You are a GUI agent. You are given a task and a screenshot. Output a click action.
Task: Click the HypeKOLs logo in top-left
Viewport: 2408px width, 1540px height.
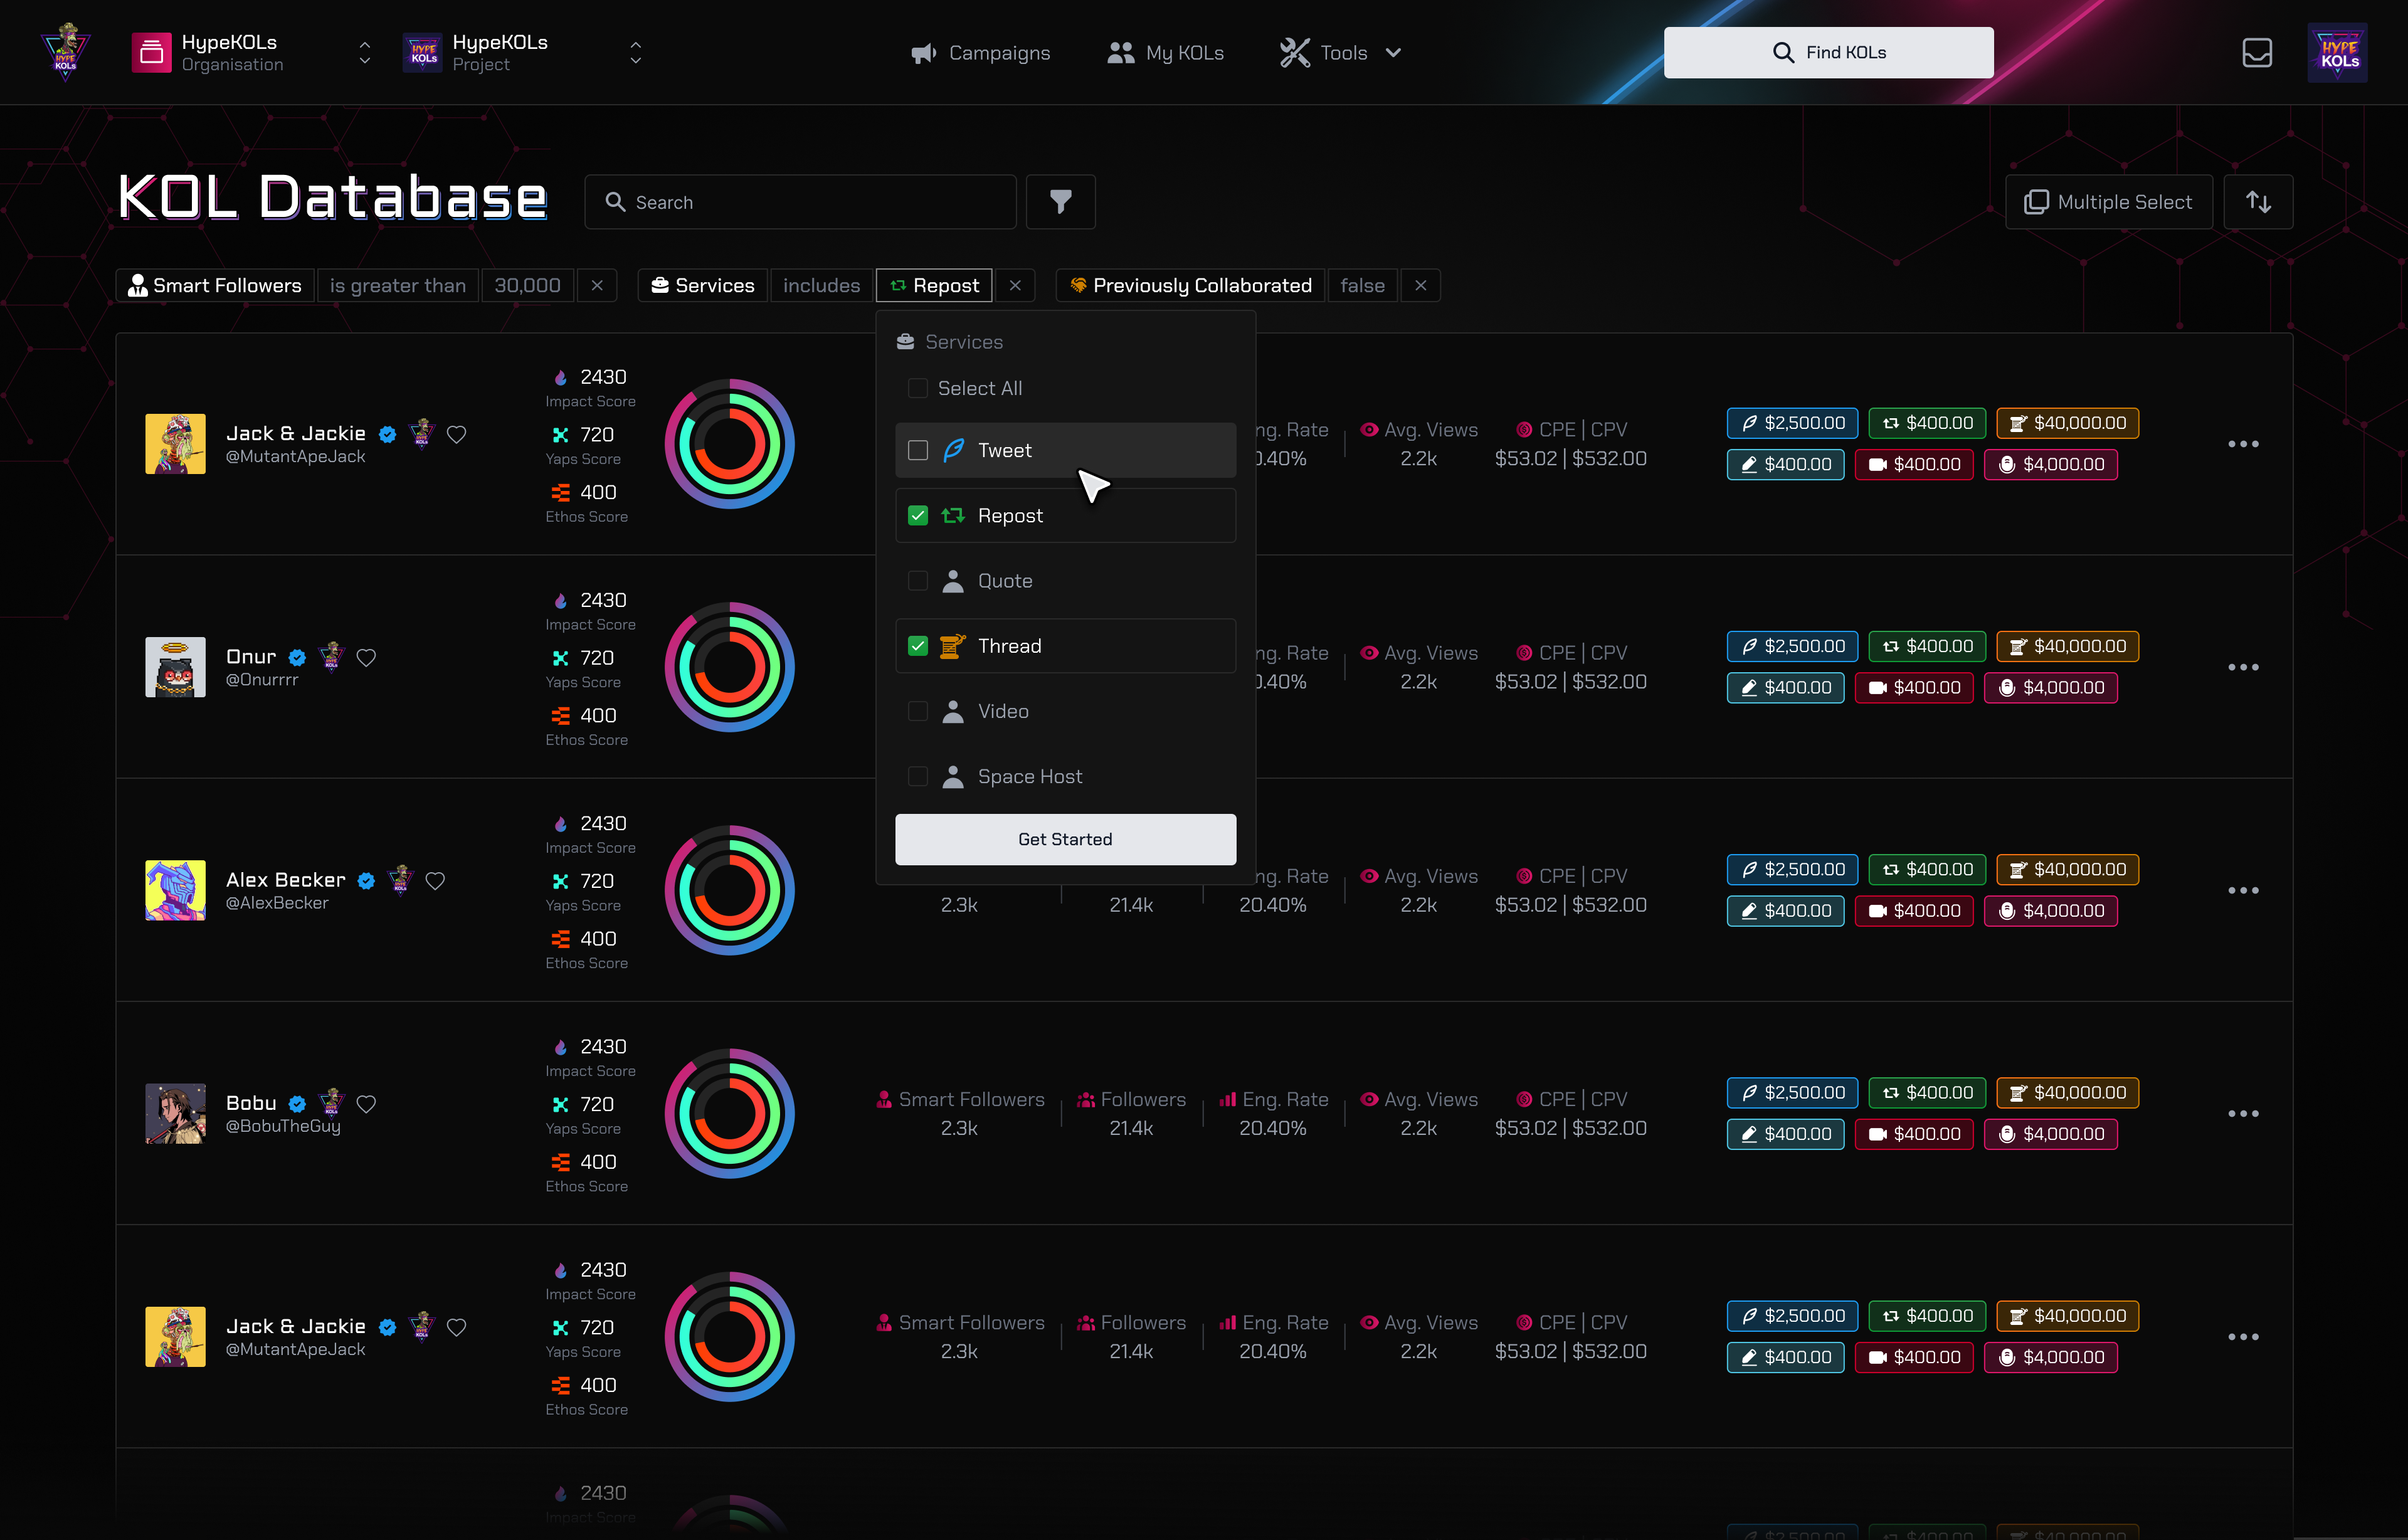coord(65,52)
